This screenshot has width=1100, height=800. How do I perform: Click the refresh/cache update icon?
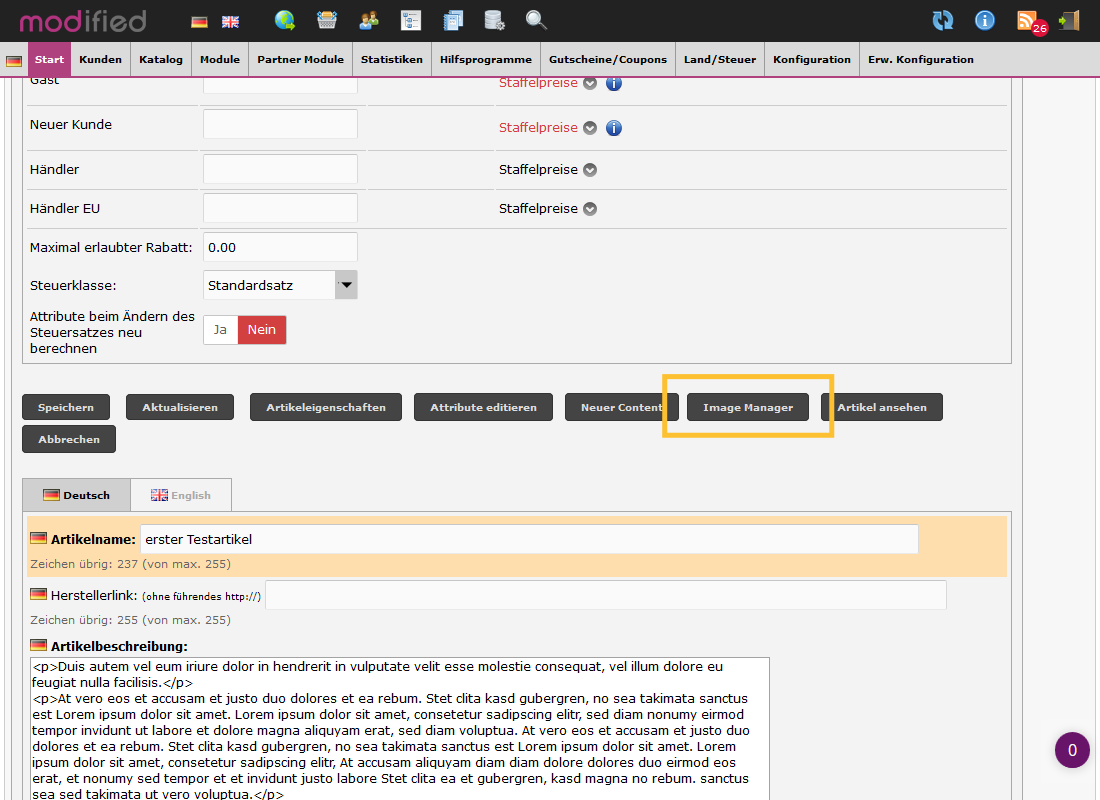click(x=943, y=20)
